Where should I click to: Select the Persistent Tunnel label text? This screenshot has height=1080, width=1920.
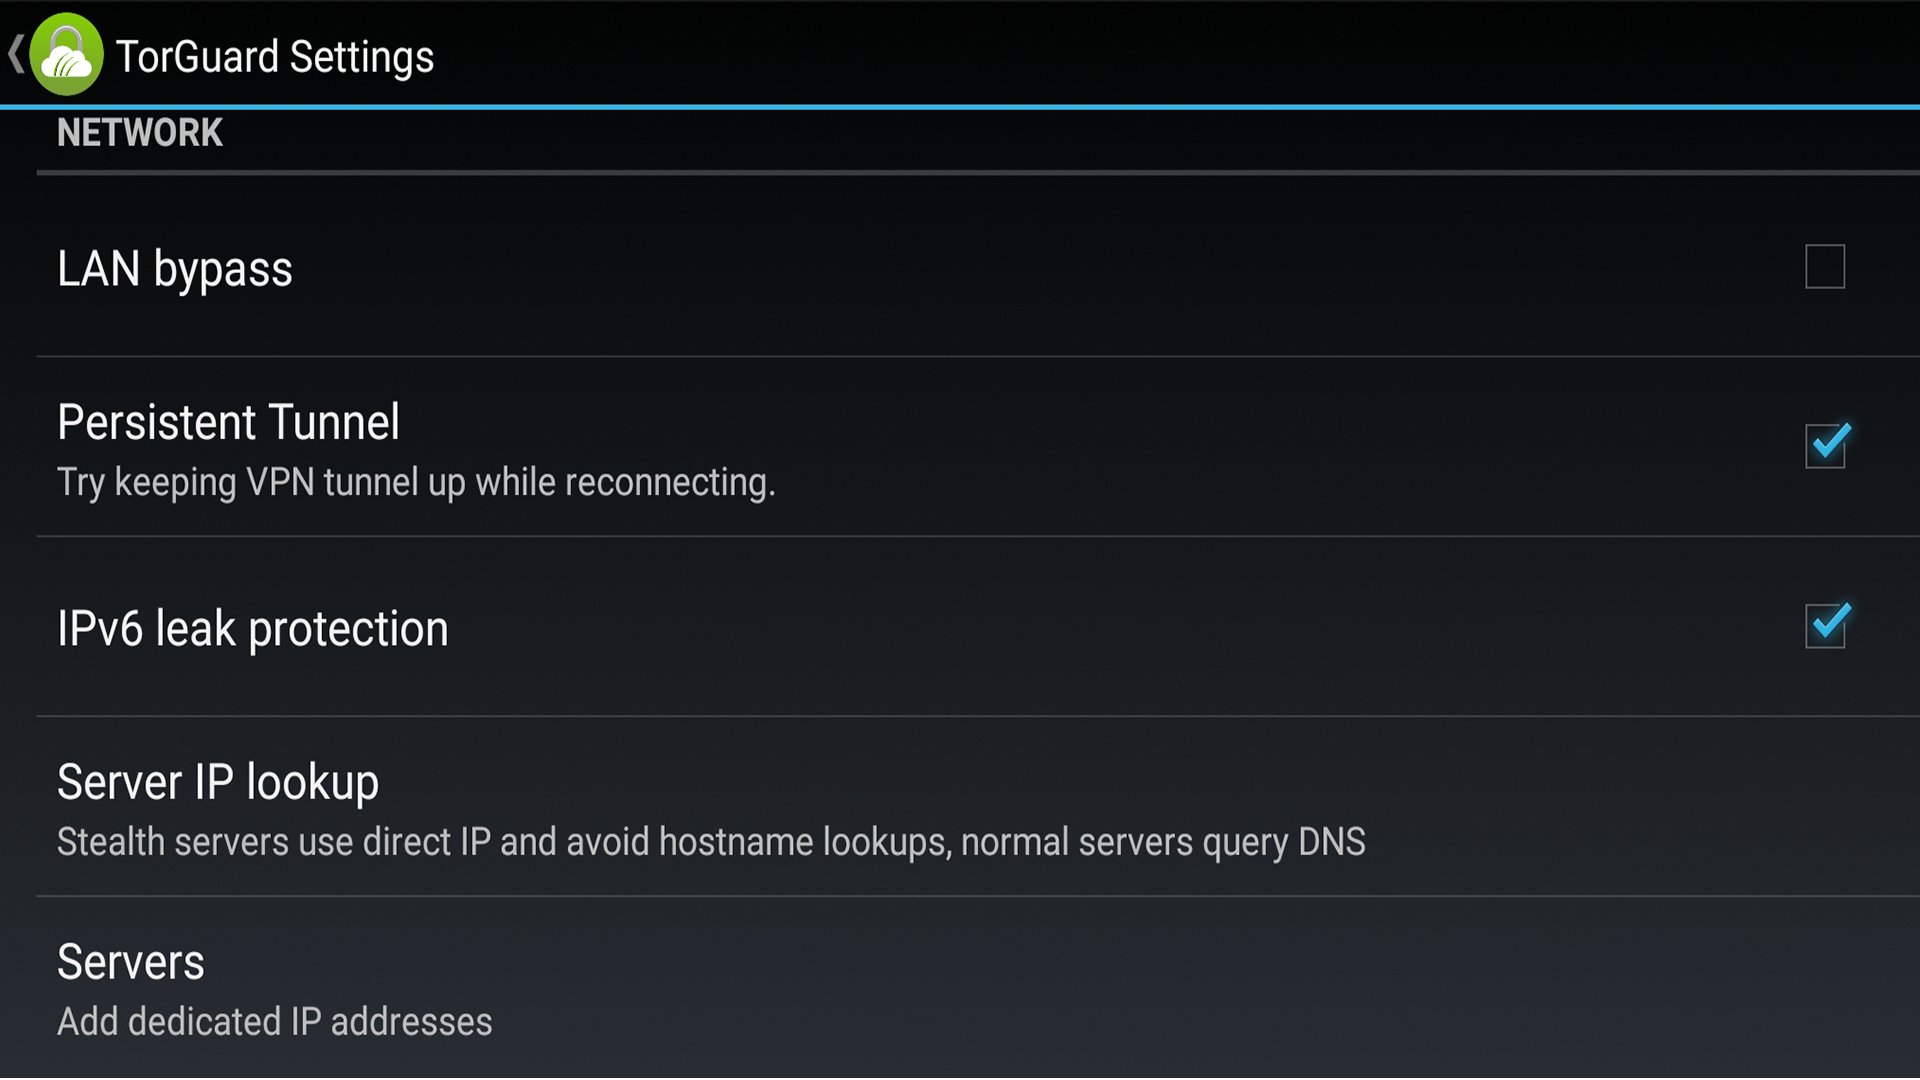coord(228,422)
